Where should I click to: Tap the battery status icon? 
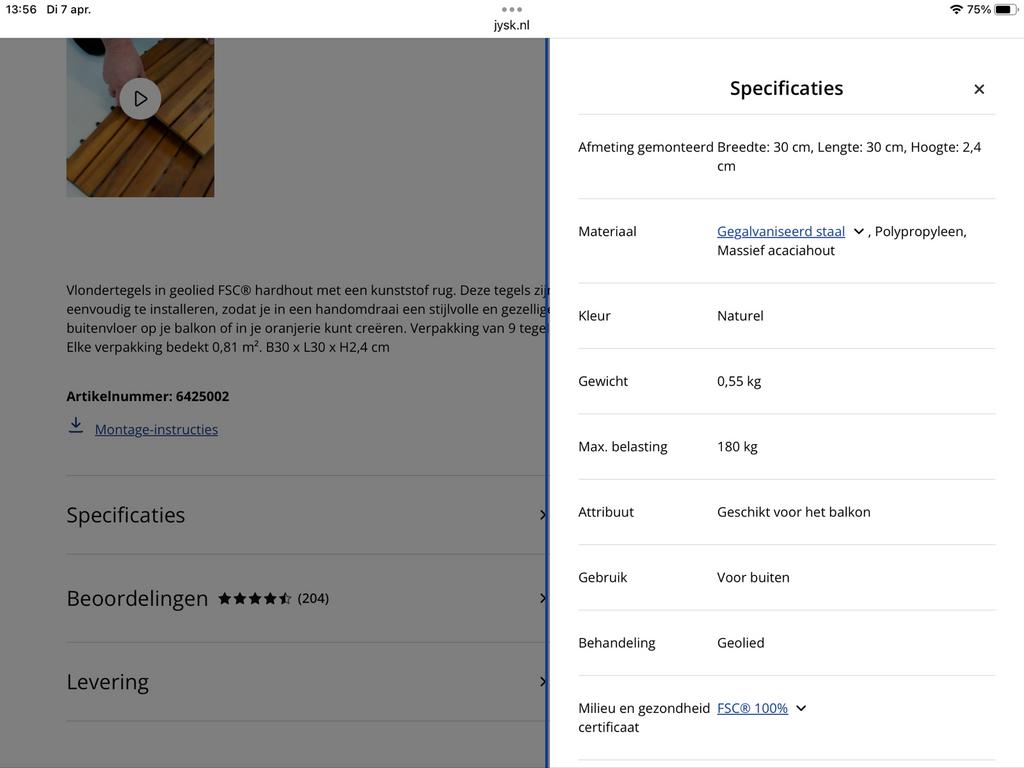1004,9
